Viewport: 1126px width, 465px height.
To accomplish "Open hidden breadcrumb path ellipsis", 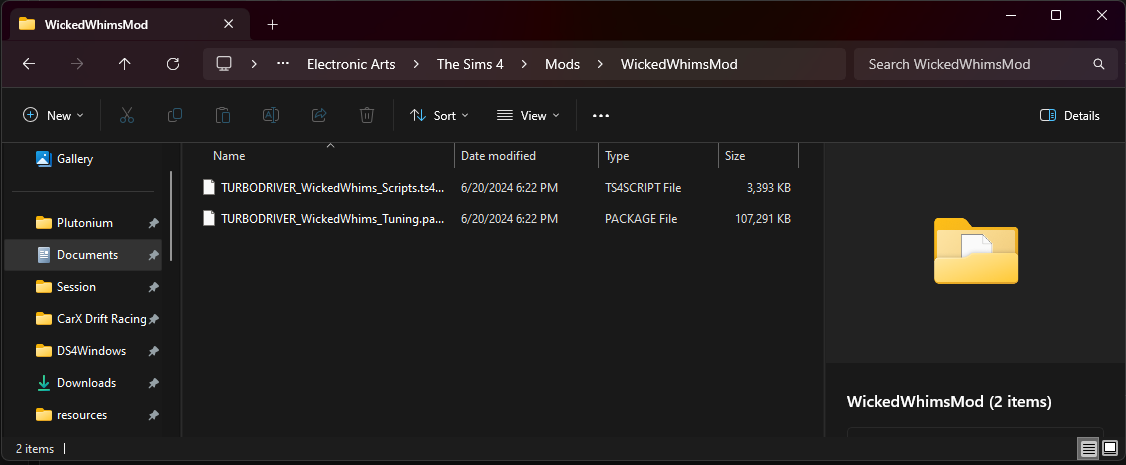I will [x=283, y=64].
